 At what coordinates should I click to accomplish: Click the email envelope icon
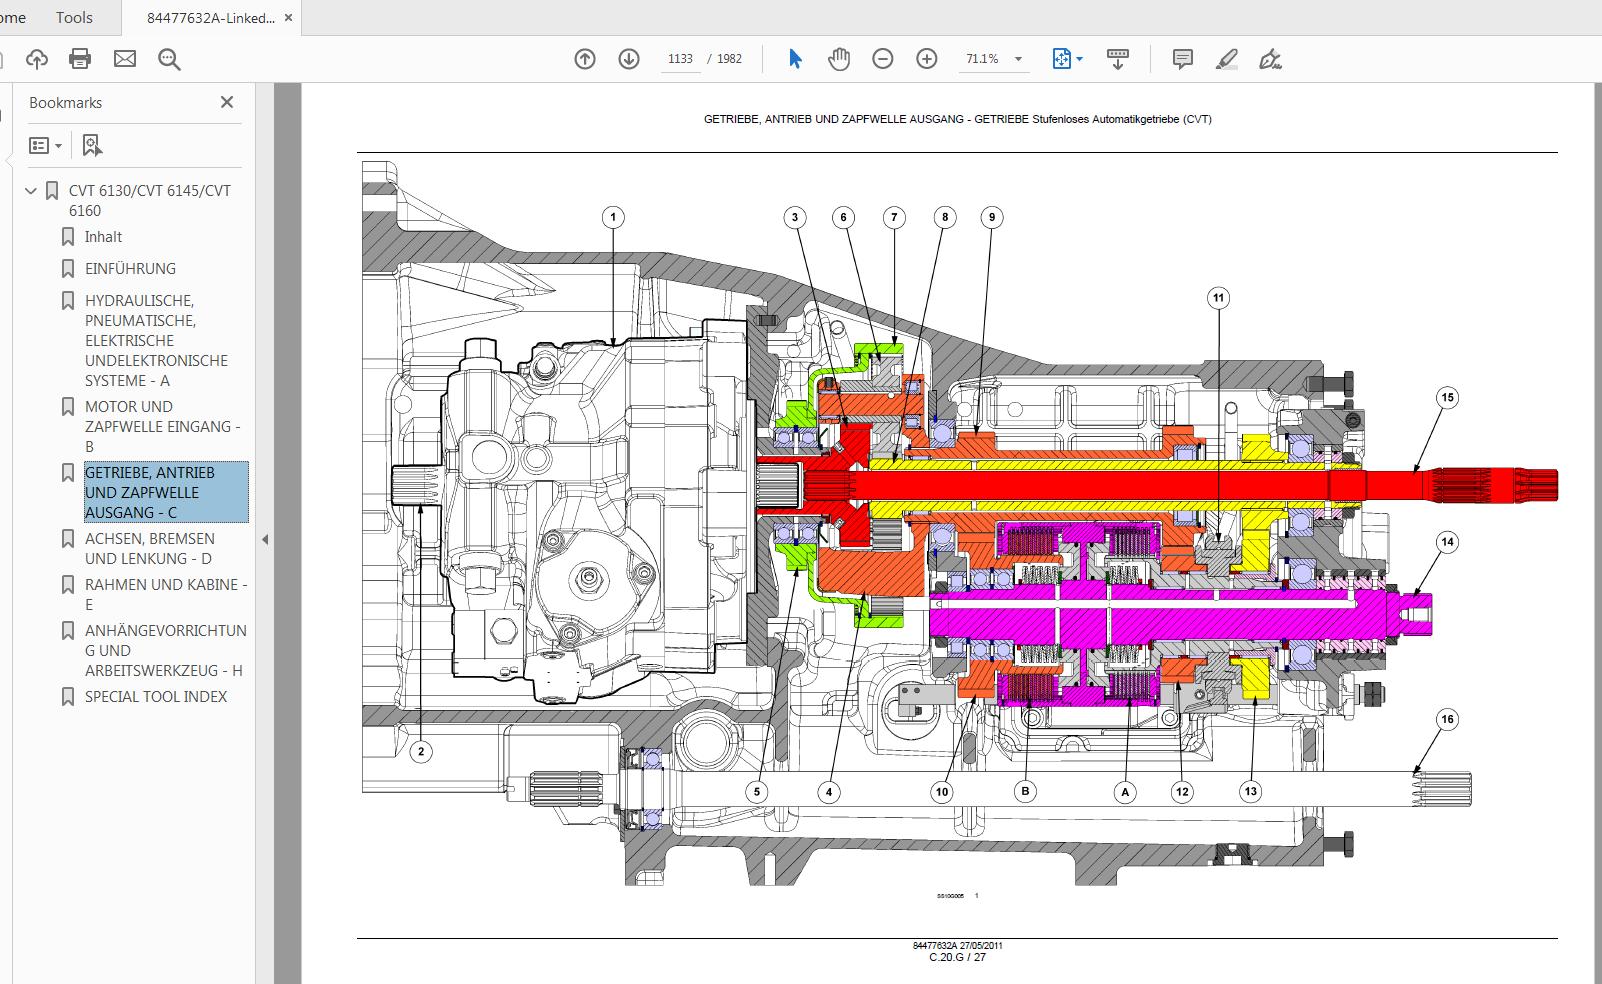pos(125,60)
